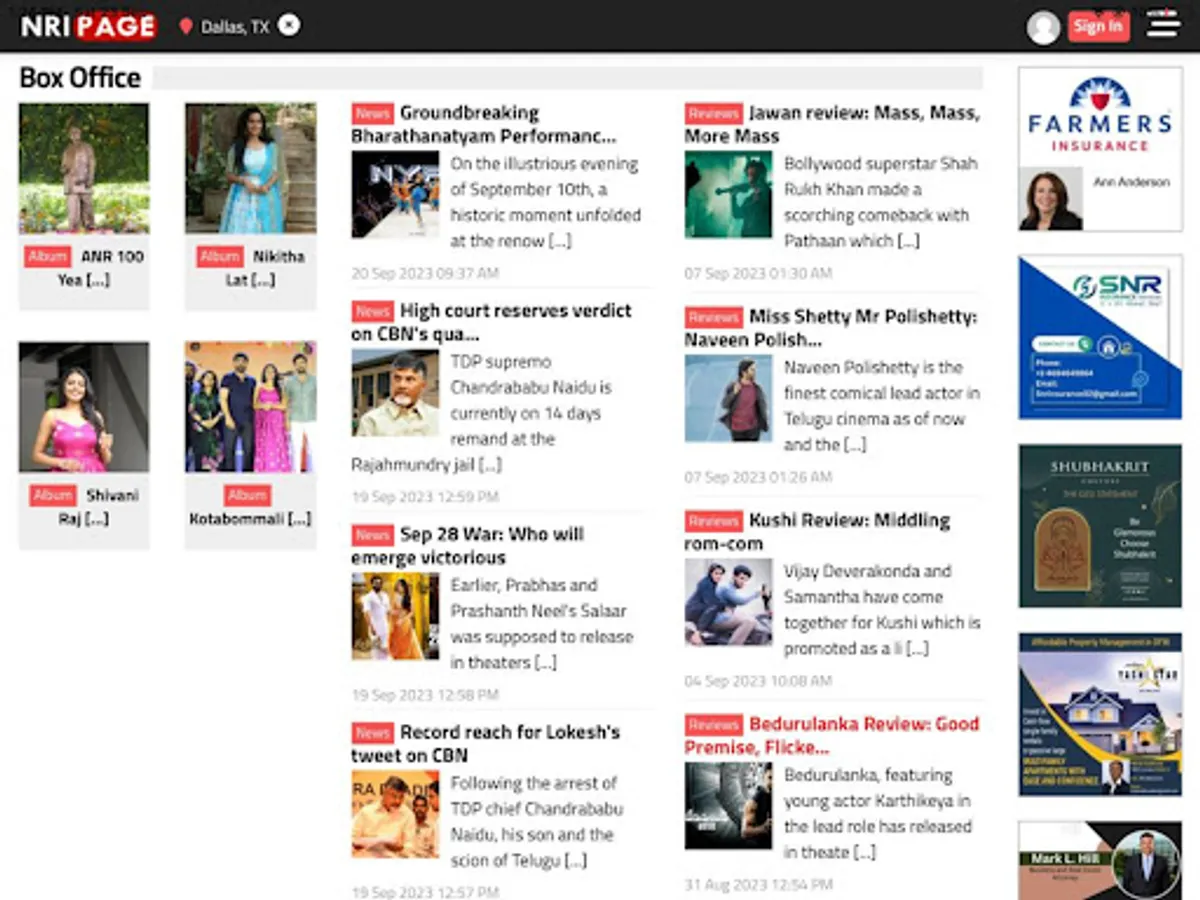Image resolution: width=1200 pixels, height=900 pixels.
Task: Remove the Dallas, TX location filter
Action: click(289, 26)
